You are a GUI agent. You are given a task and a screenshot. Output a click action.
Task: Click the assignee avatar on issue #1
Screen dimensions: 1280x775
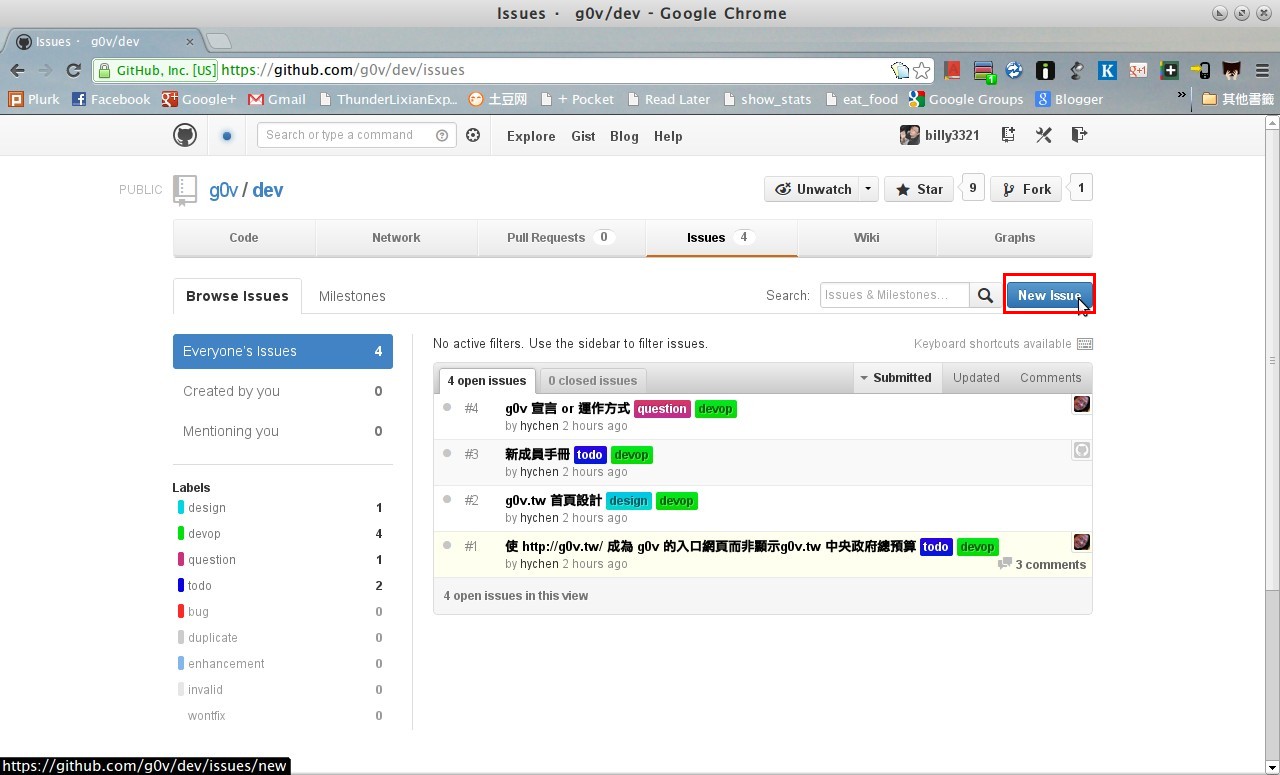point(1081,542)
